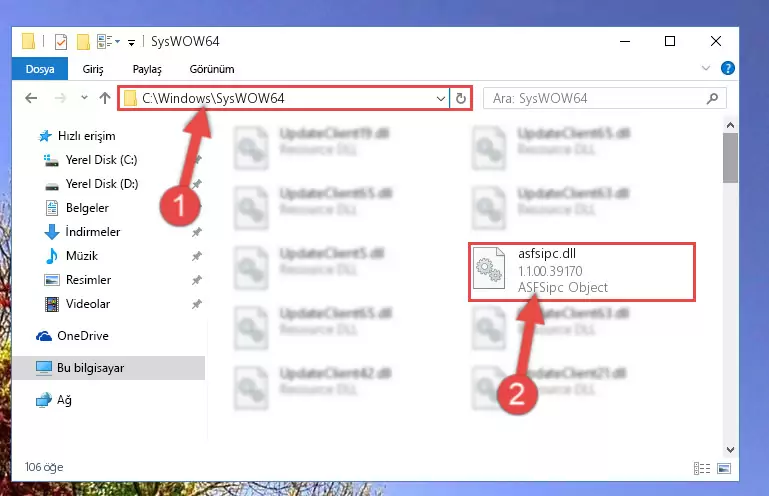This screenshot has width=769, height=496.
Task: Open the recent locations dropdown arrow
Action: point(84,98)
